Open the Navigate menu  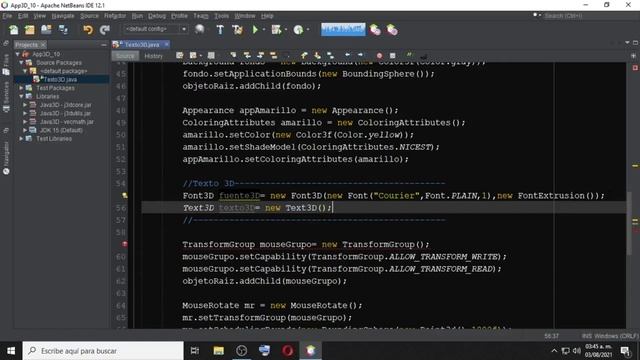click(x=63, y=16)
